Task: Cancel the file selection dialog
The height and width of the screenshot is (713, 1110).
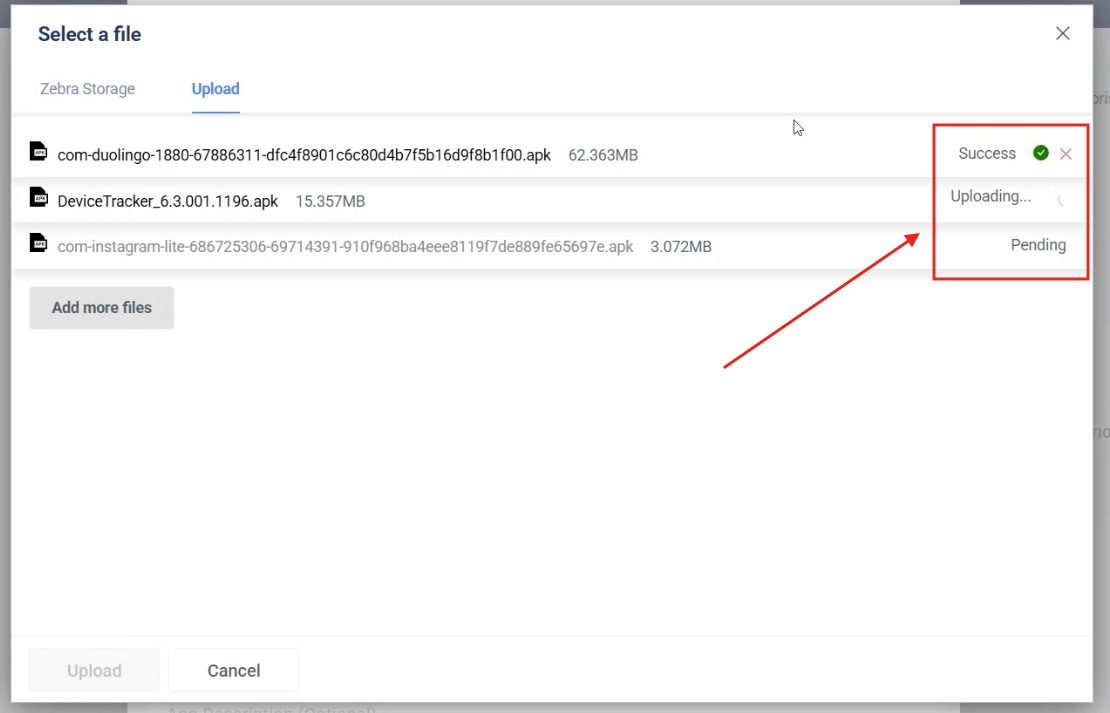Action: pos(233,670)
